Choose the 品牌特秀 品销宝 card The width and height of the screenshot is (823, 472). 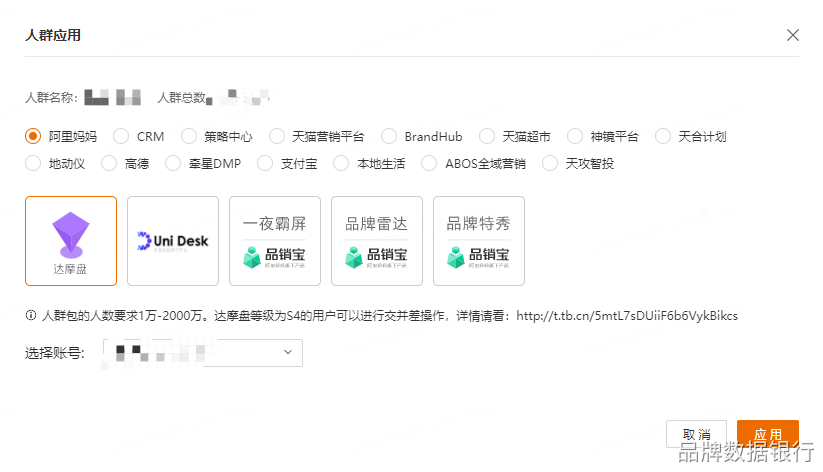(x=479, y=241)
